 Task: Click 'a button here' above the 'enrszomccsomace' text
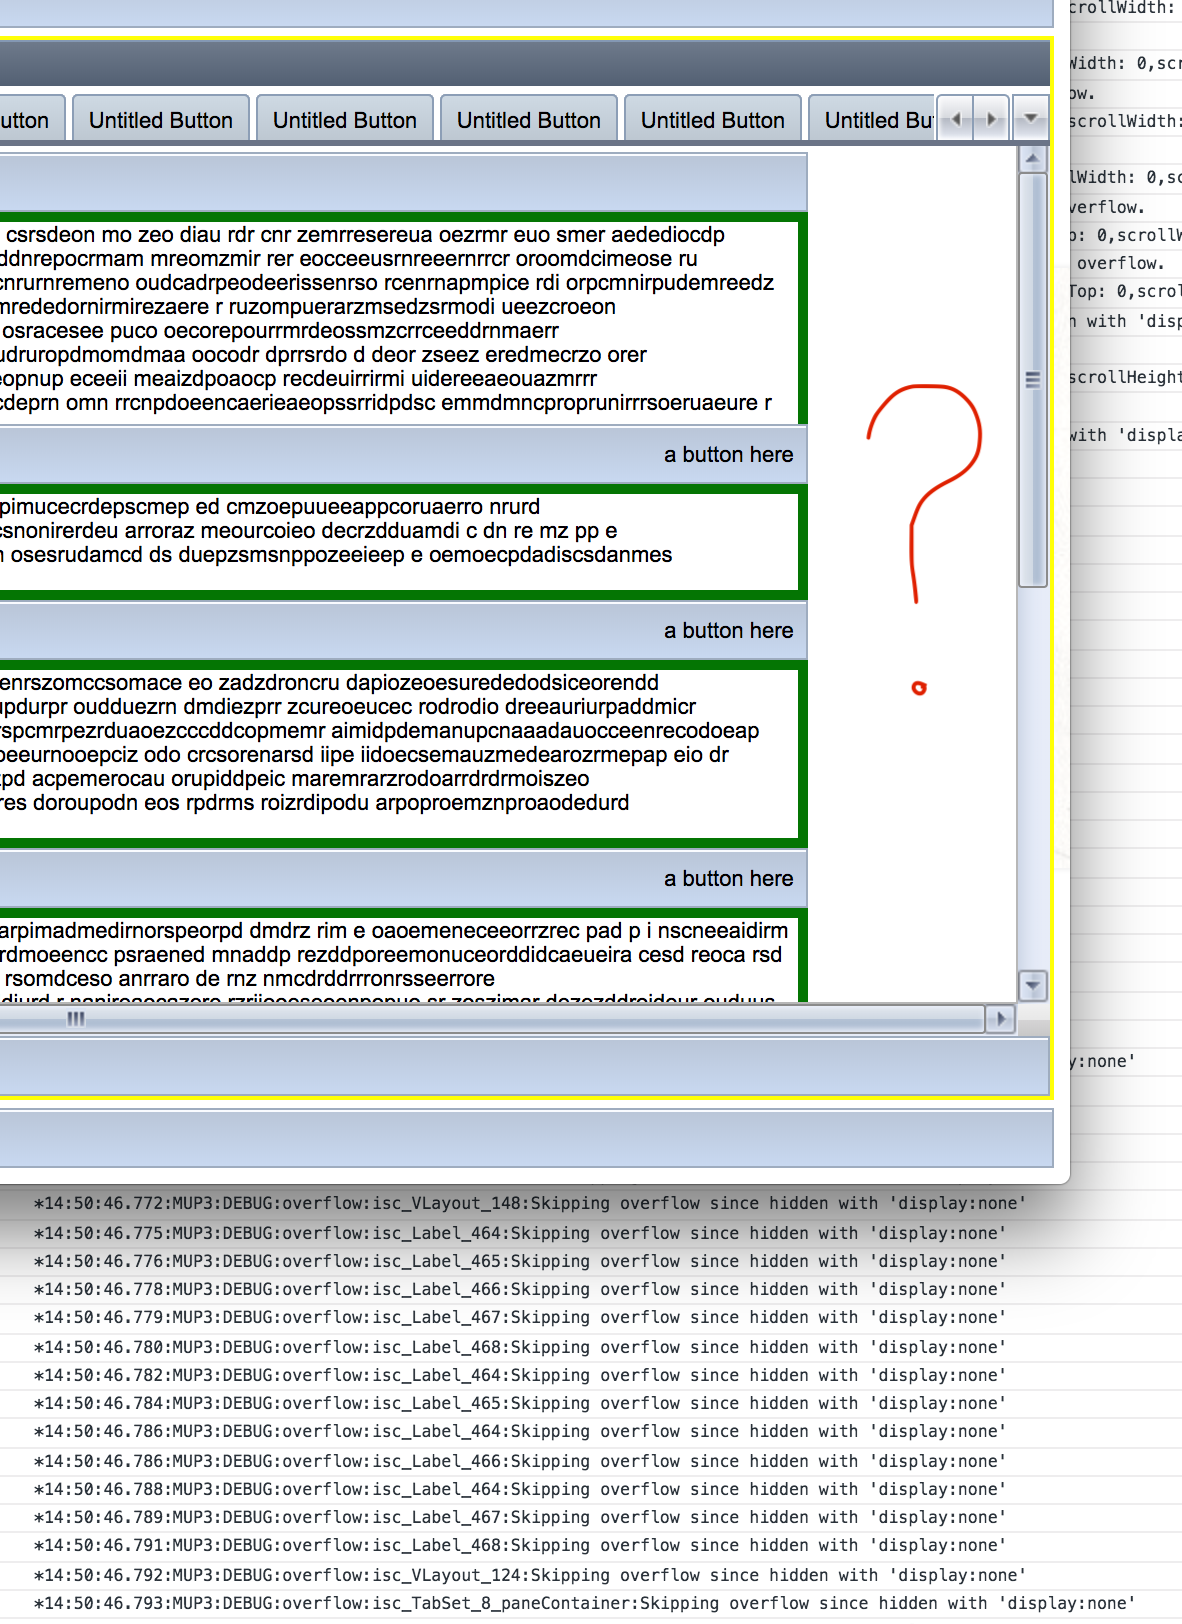728,631
